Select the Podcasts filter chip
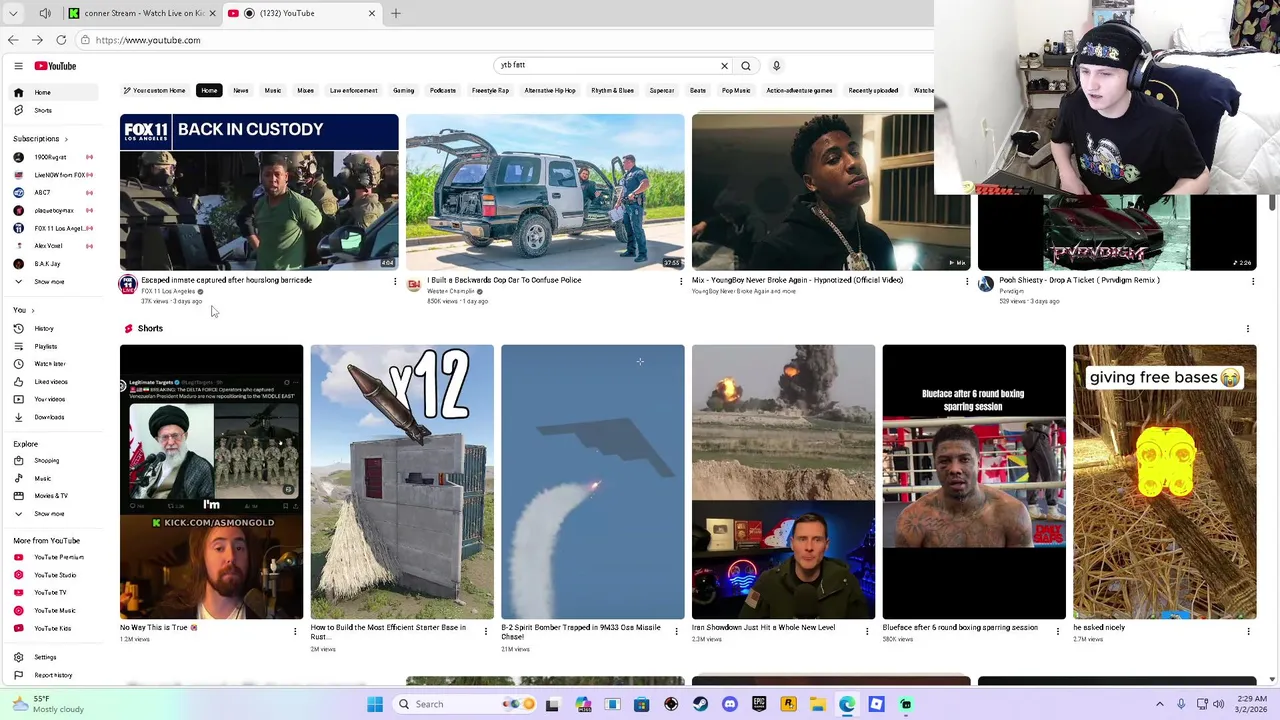 443,91
